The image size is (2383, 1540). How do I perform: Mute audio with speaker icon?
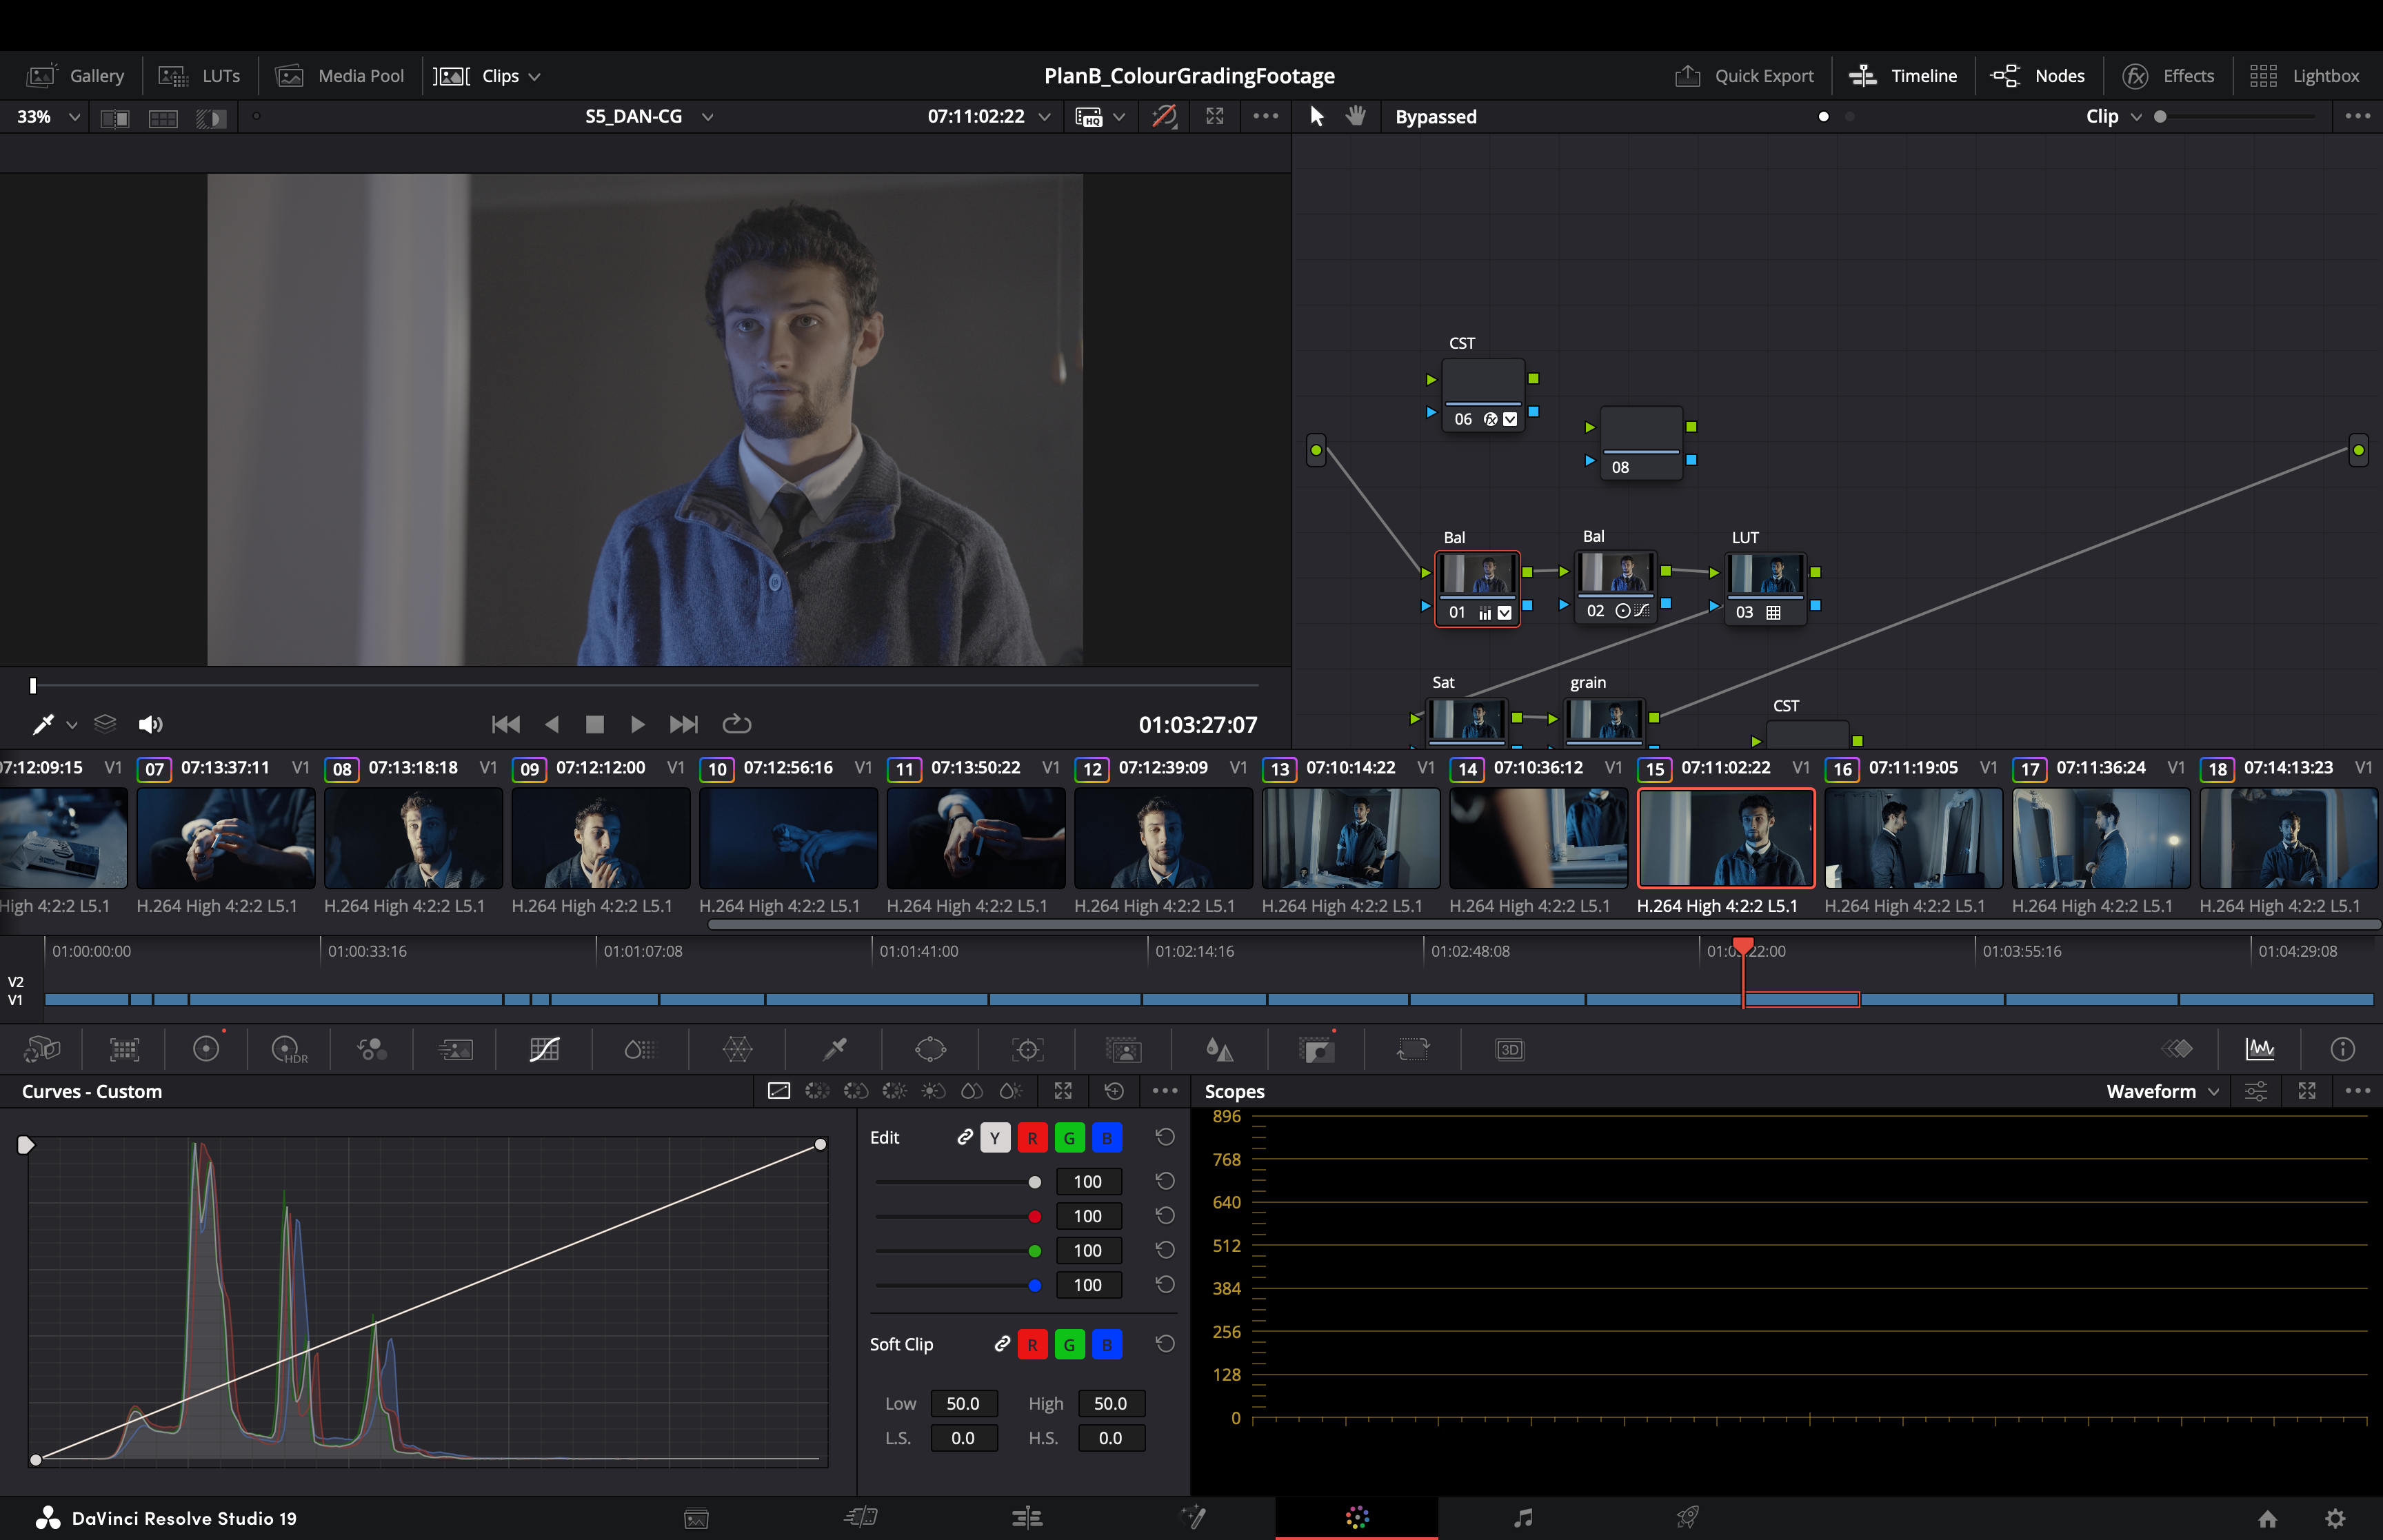pos(150,724)
